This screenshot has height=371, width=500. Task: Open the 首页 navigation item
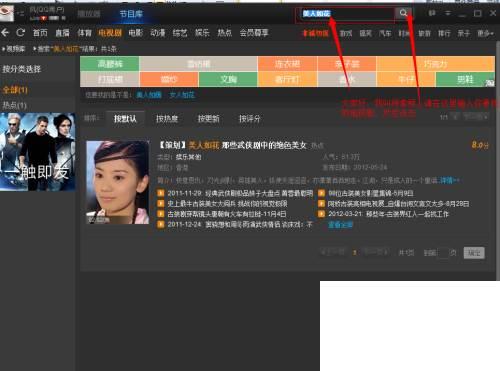pos(40,33)
